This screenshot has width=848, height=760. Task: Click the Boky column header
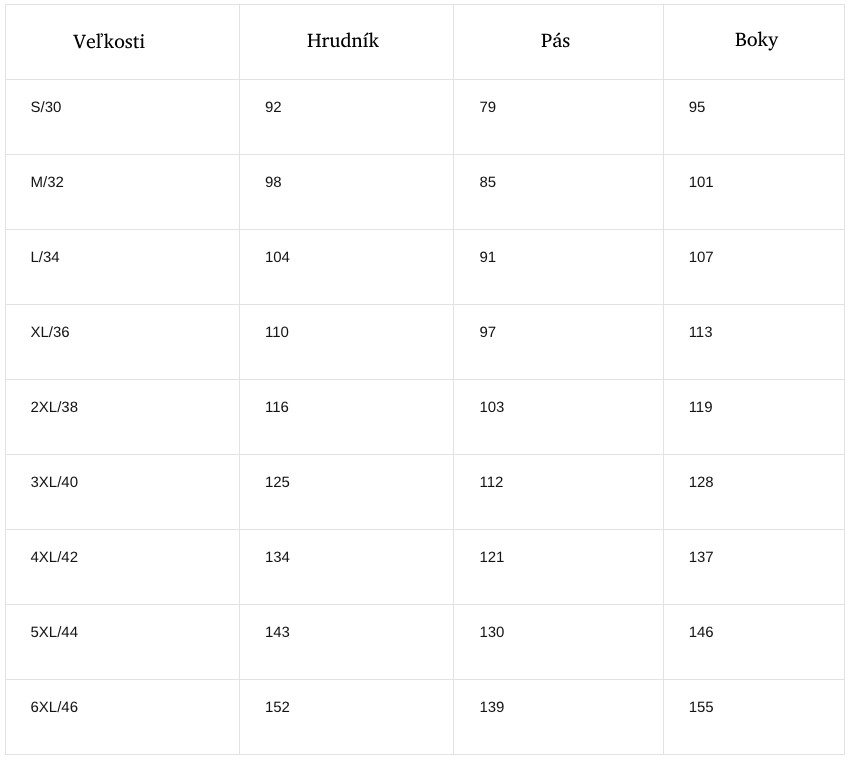[753, 42]
